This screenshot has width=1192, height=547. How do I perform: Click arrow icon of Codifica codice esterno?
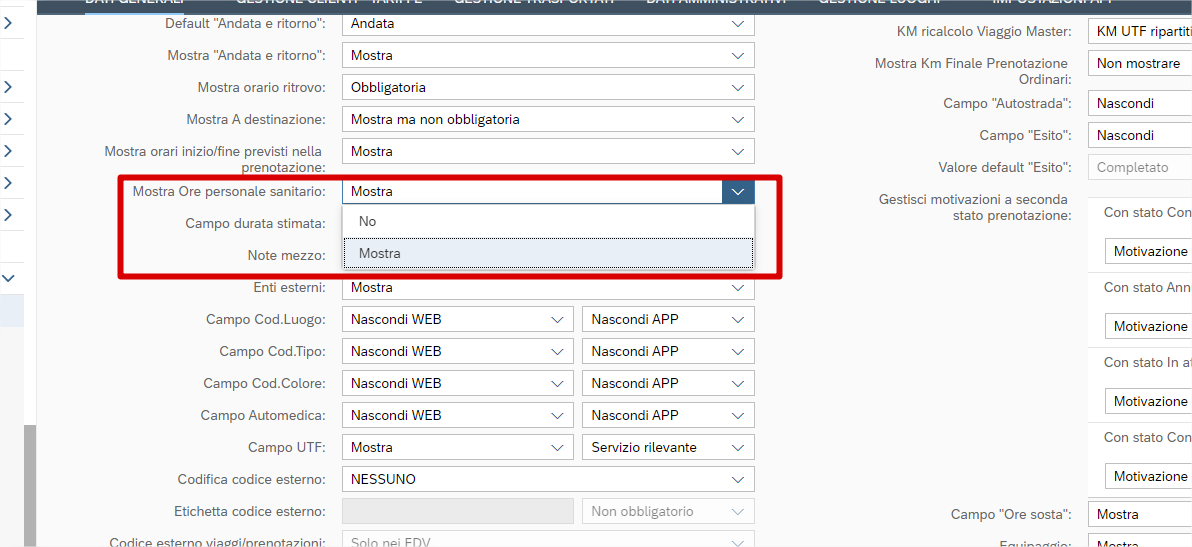738,479
